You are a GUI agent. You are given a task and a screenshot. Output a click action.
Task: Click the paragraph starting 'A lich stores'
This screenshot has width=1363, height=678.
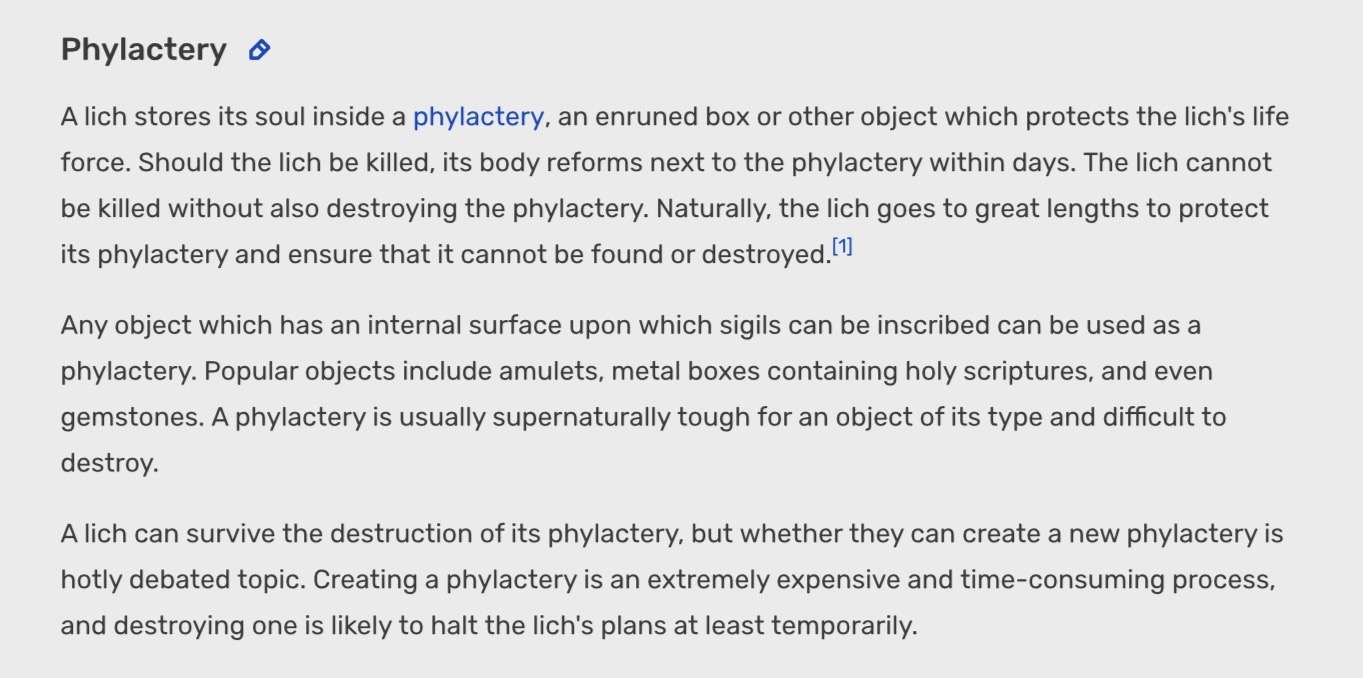tap(675, 185)
